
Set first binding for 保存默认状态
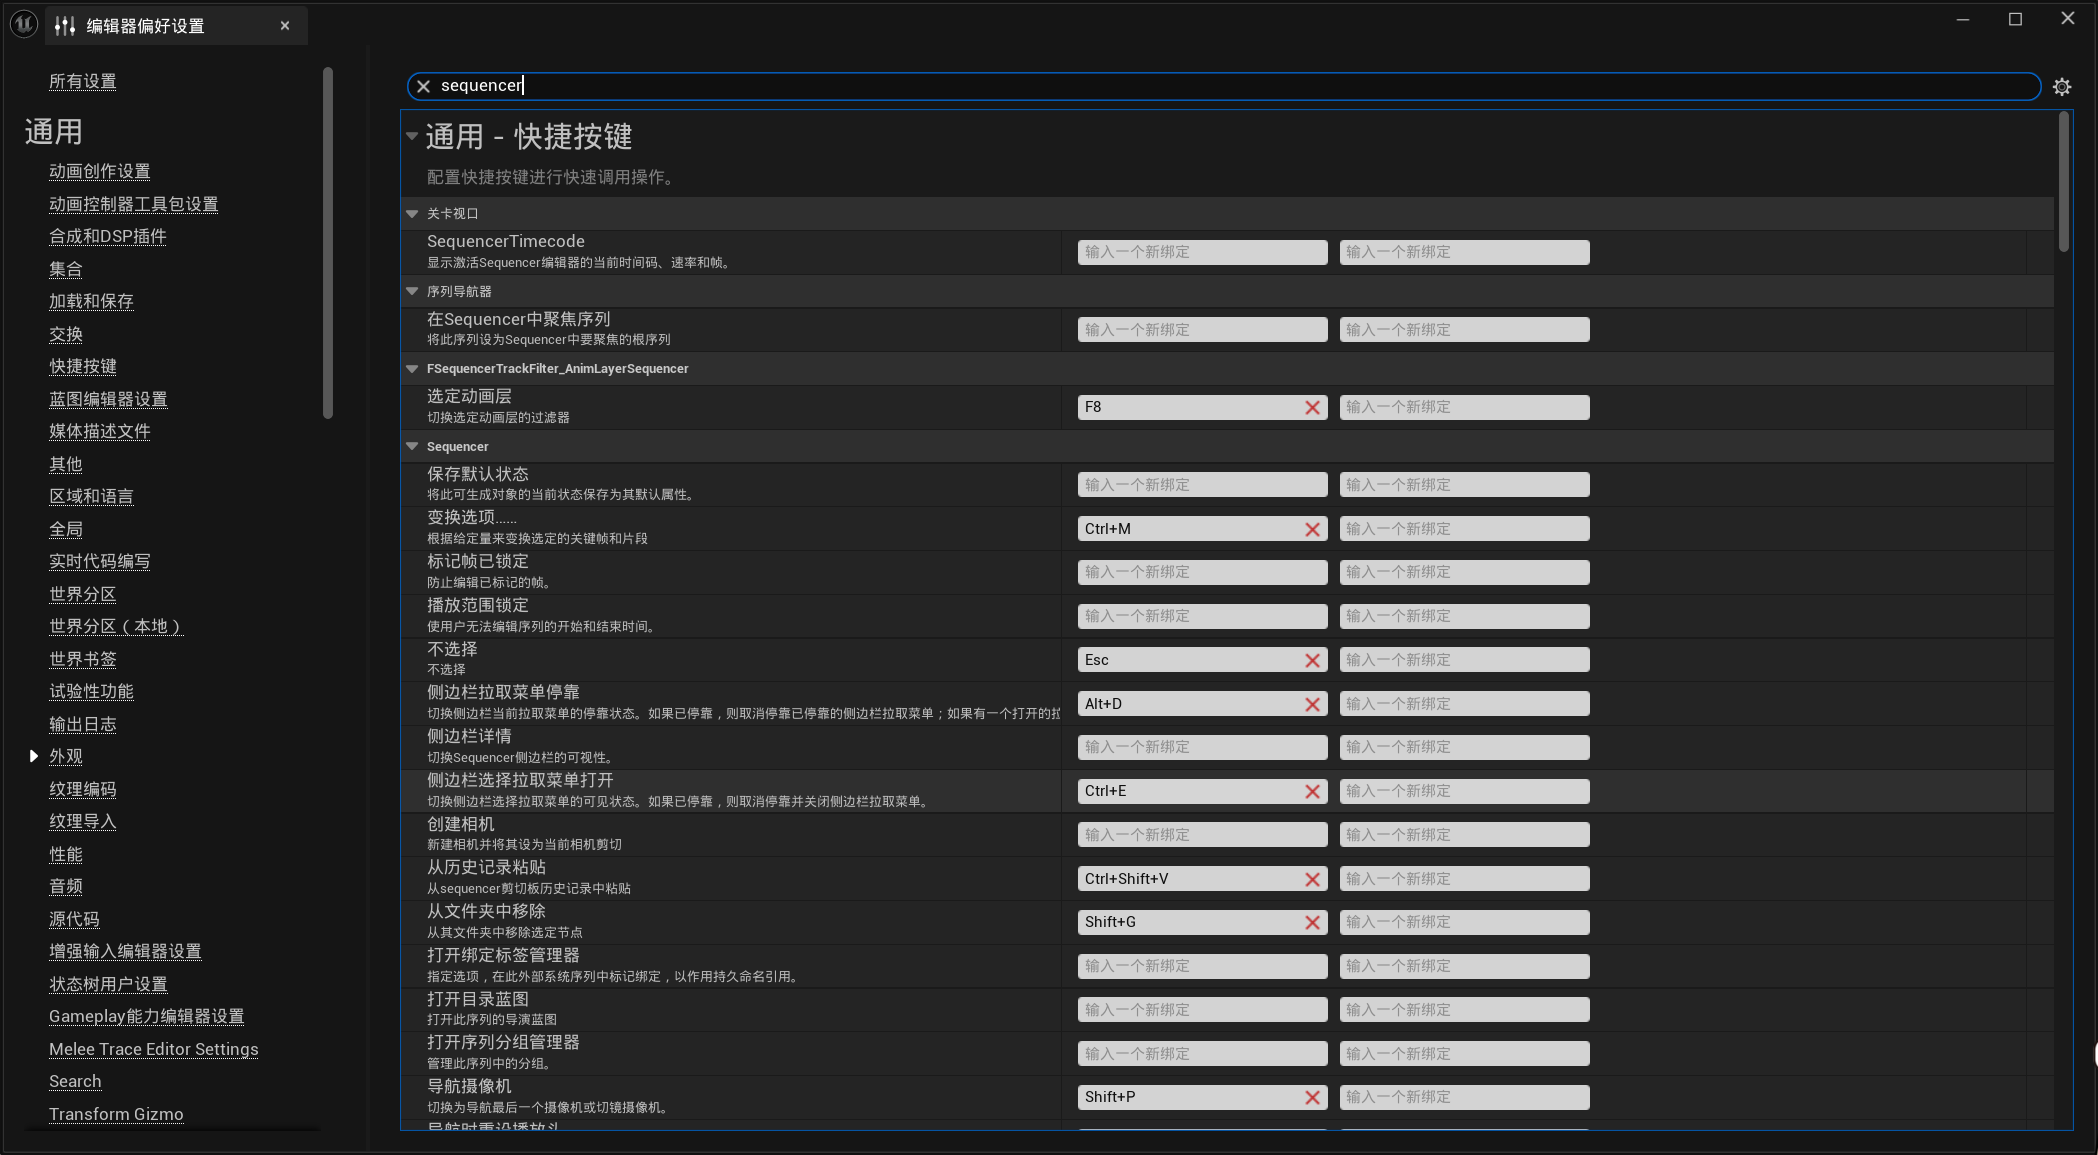pos(1202,485)
